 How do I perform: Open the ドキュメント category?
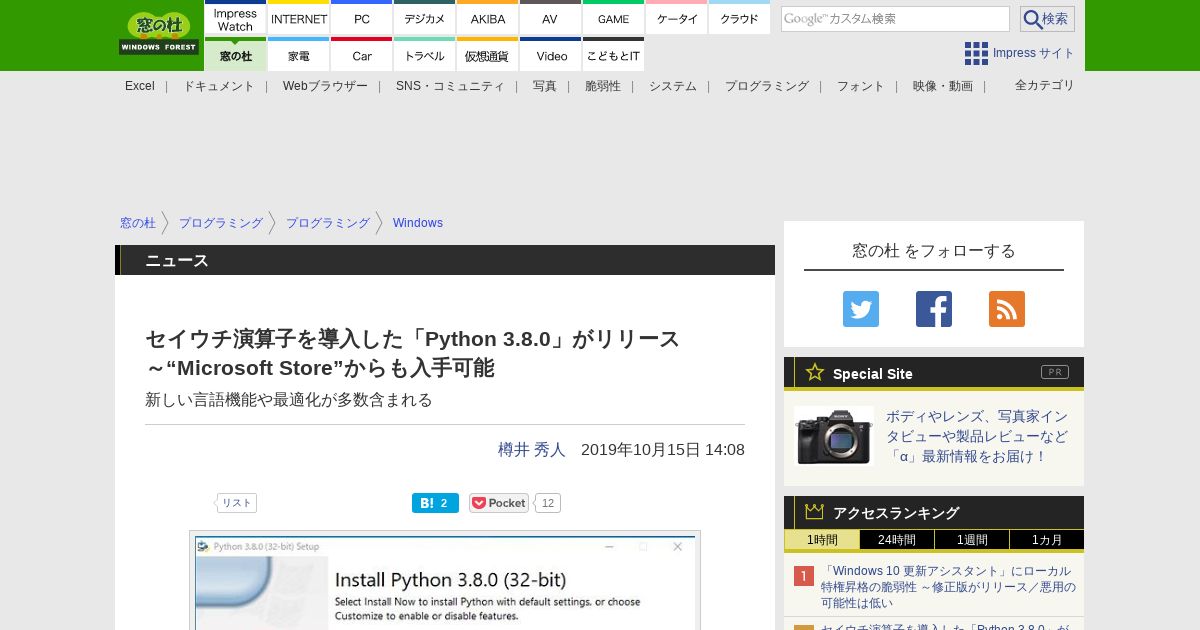click(x=219, y=86)
